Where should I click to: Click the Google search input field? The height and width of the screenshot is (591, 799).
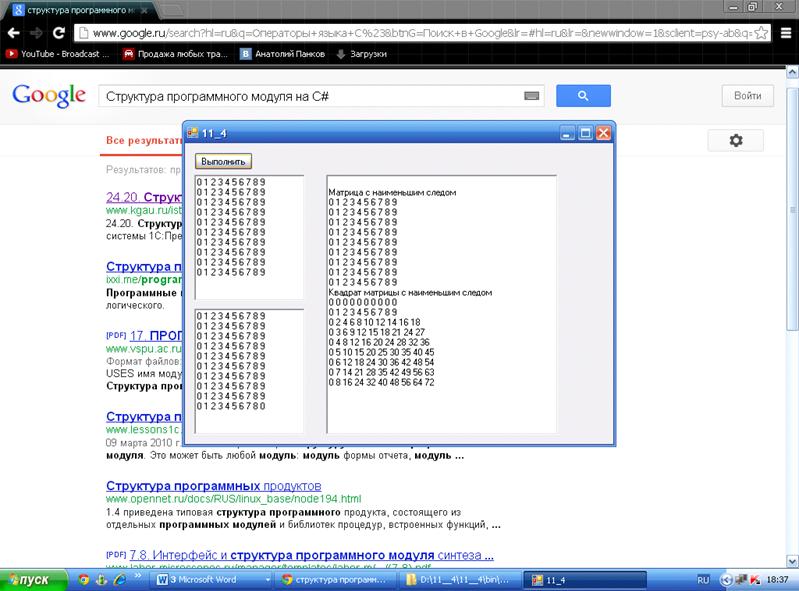[x=310, y=96]
